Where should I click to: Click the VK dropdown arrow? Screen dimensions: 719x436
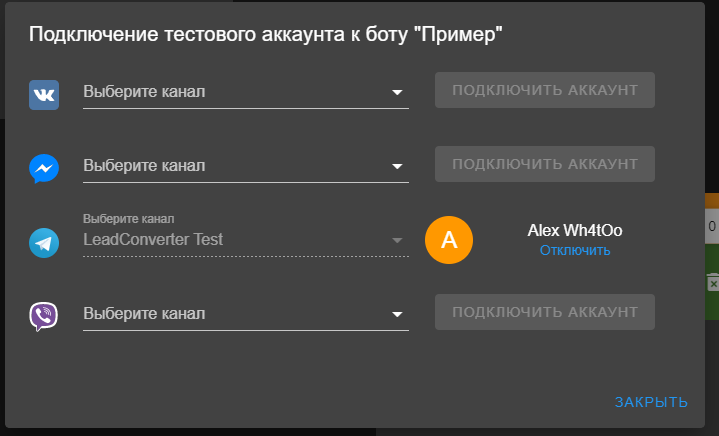click(397, 92)
